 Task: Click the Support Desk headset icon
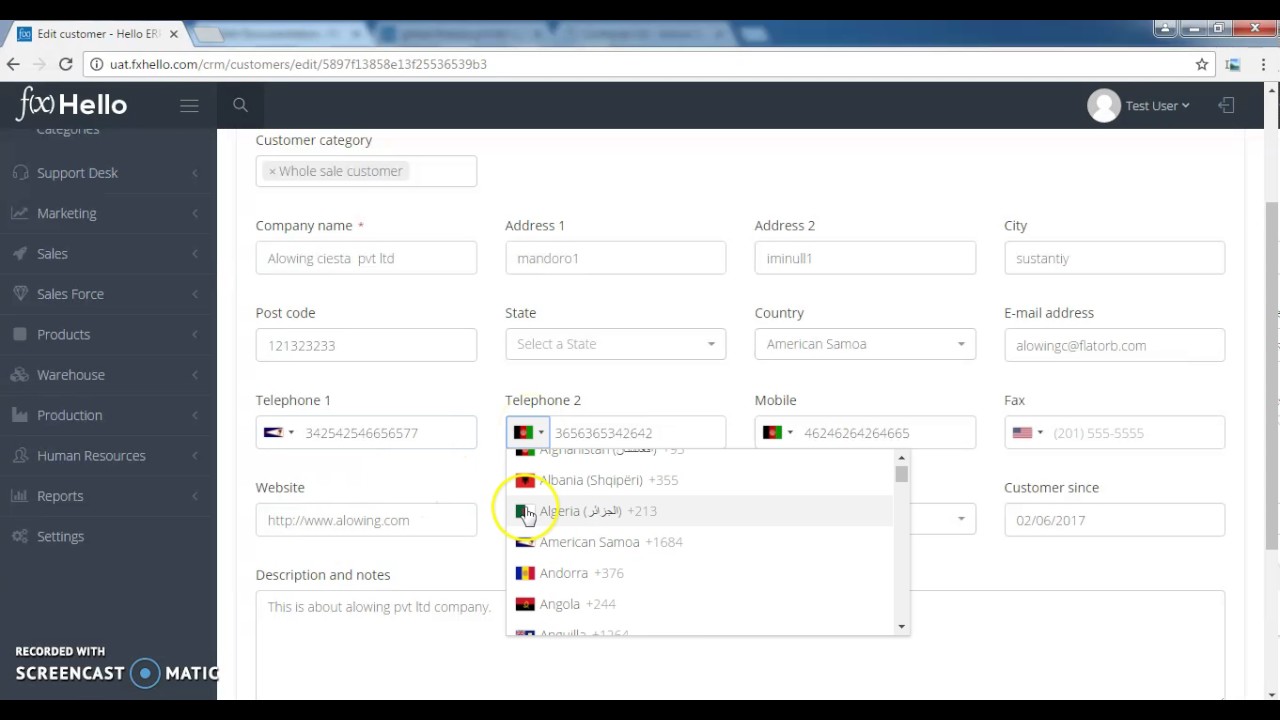20,173
